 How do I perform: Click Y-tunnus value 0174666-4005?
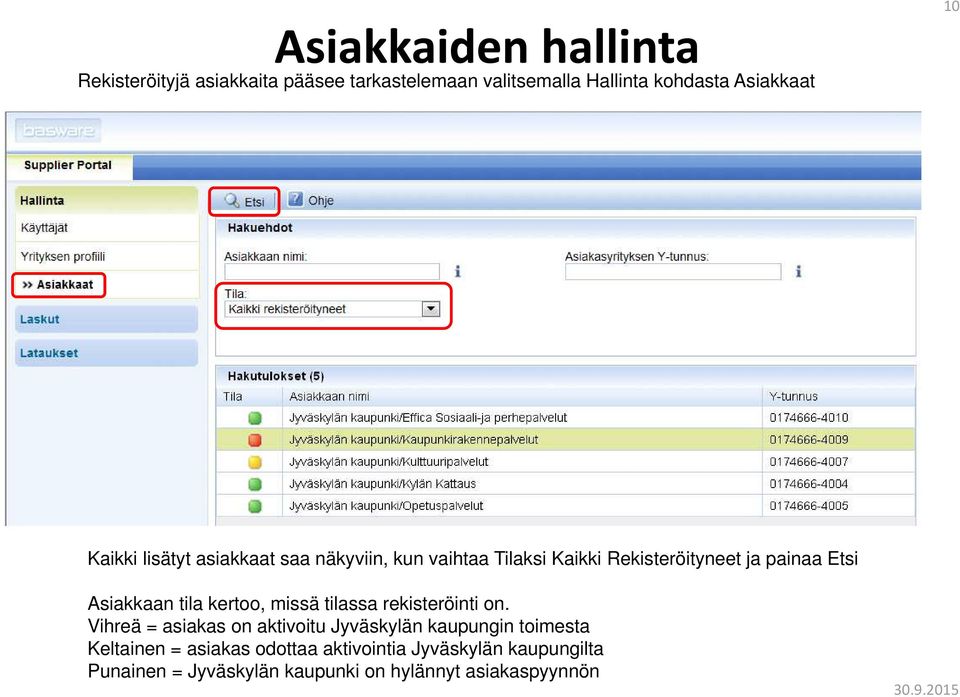(x=809, y=506)
